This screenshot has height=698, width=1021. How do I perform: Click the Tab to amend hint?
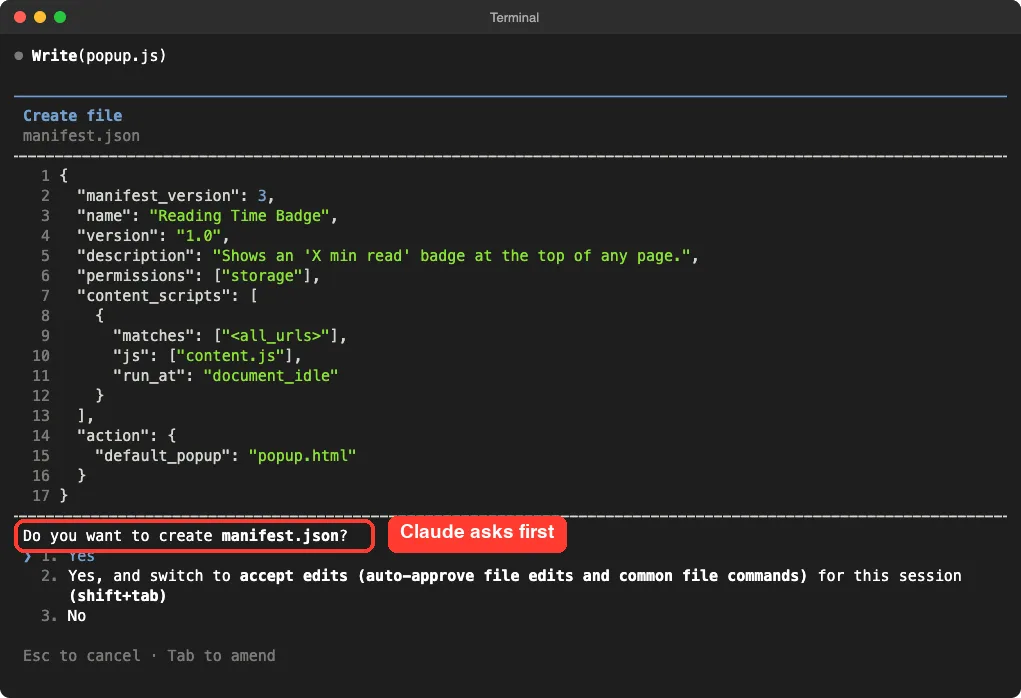[221, 656]
